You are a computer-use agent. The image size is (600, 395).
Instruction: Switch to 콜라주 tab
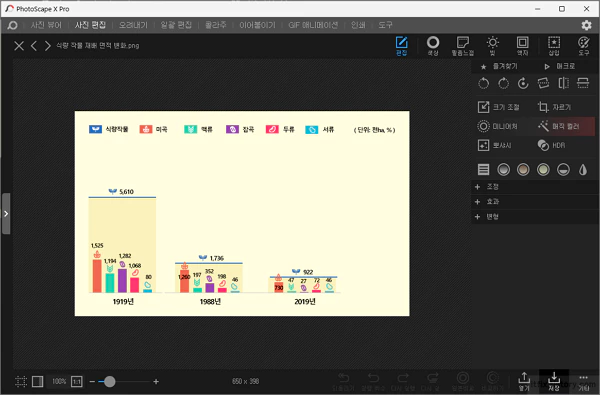coord(215,25)
